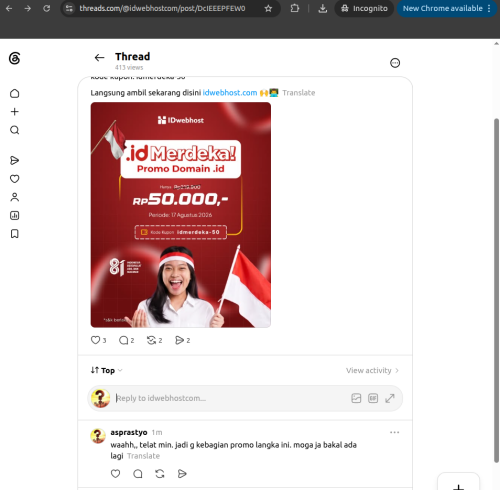Bookmark the page with the star icon
This screenshot has height=490, width=500.
(x=268, y=8)
